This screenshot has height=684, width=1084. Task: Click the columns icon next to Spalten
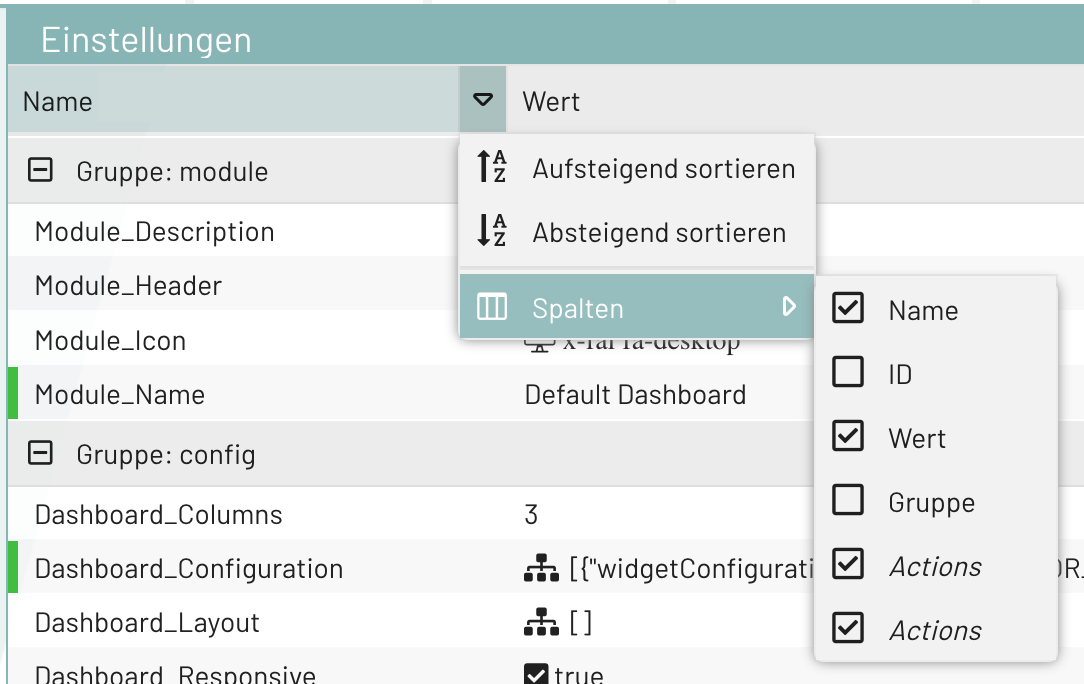492,307
